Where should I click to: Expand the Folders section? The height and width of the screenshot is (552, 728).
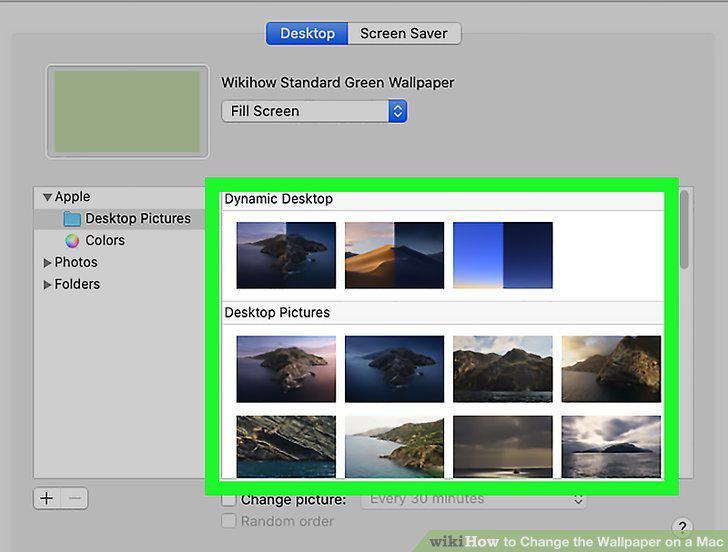[47, 285]
